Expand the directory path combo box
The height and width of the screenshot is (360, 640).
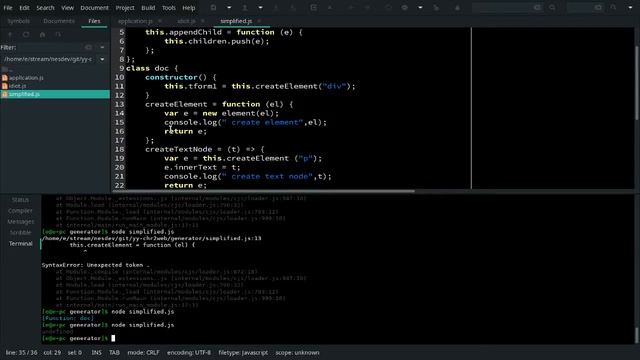pyautogui.click(x=102, y=59)
